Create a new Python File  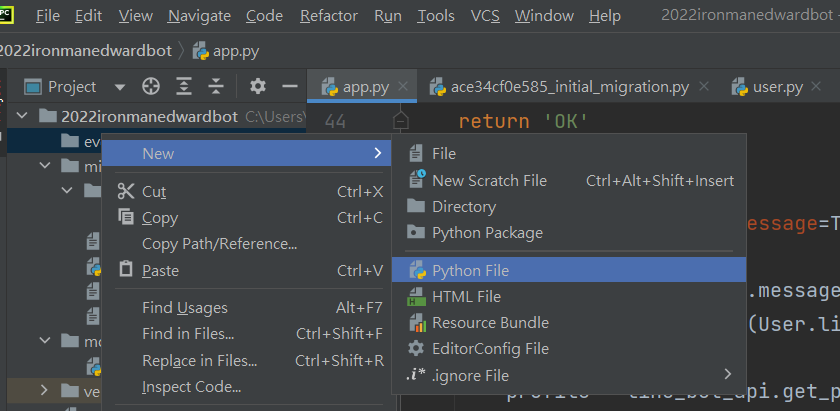(569, 270)
